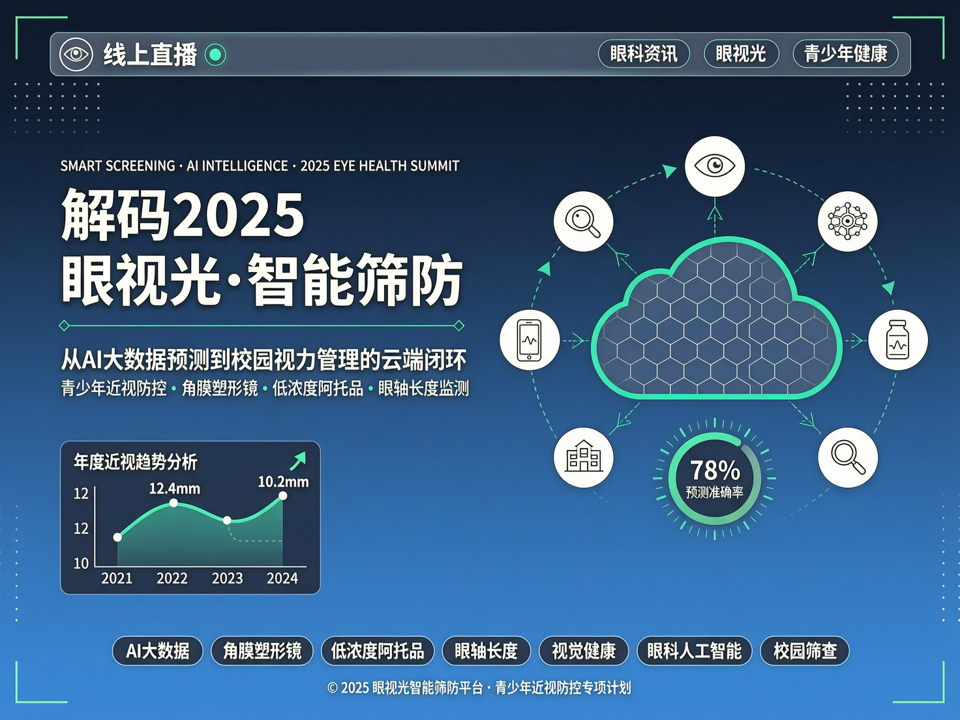Click the smartphone heartbeat icon

pyautogui.click(x=530, y=340)
